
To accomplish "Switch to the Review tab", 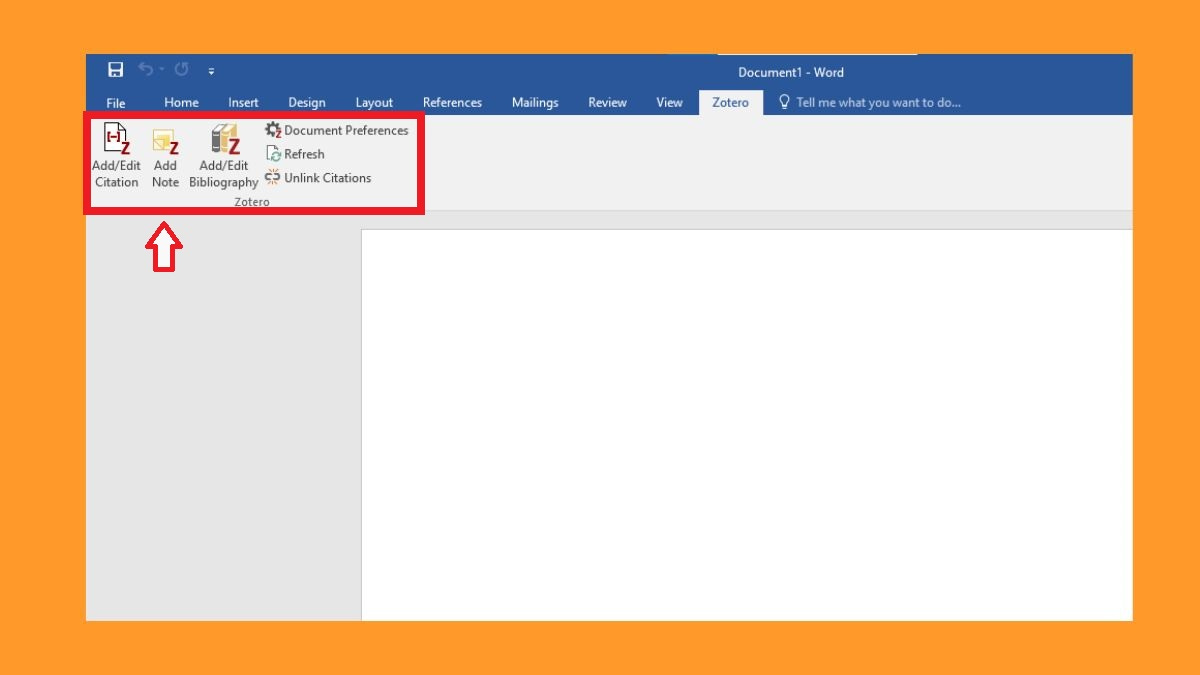I will [x=607, y=102].
